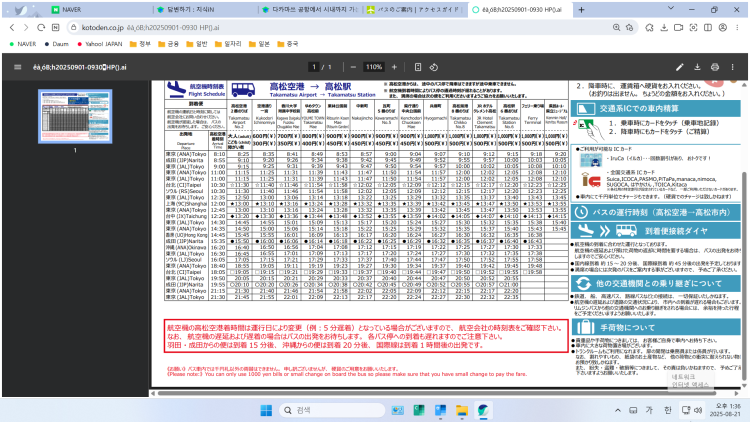Image resolution: width=750 pixels, height=422 pixels.
Task: Open the browser downloads icon
Action: (664, 28)
